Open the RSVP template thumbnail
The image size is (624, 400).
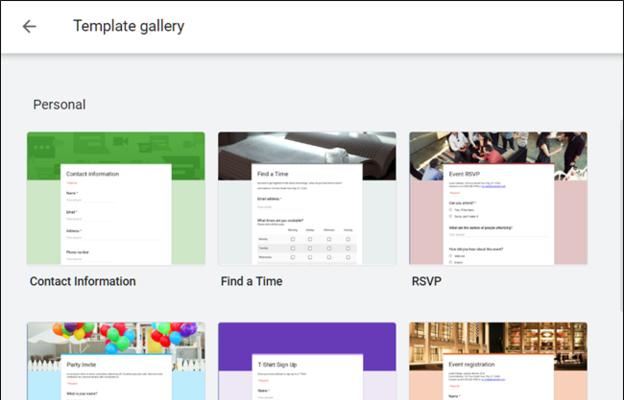(498, 198)
